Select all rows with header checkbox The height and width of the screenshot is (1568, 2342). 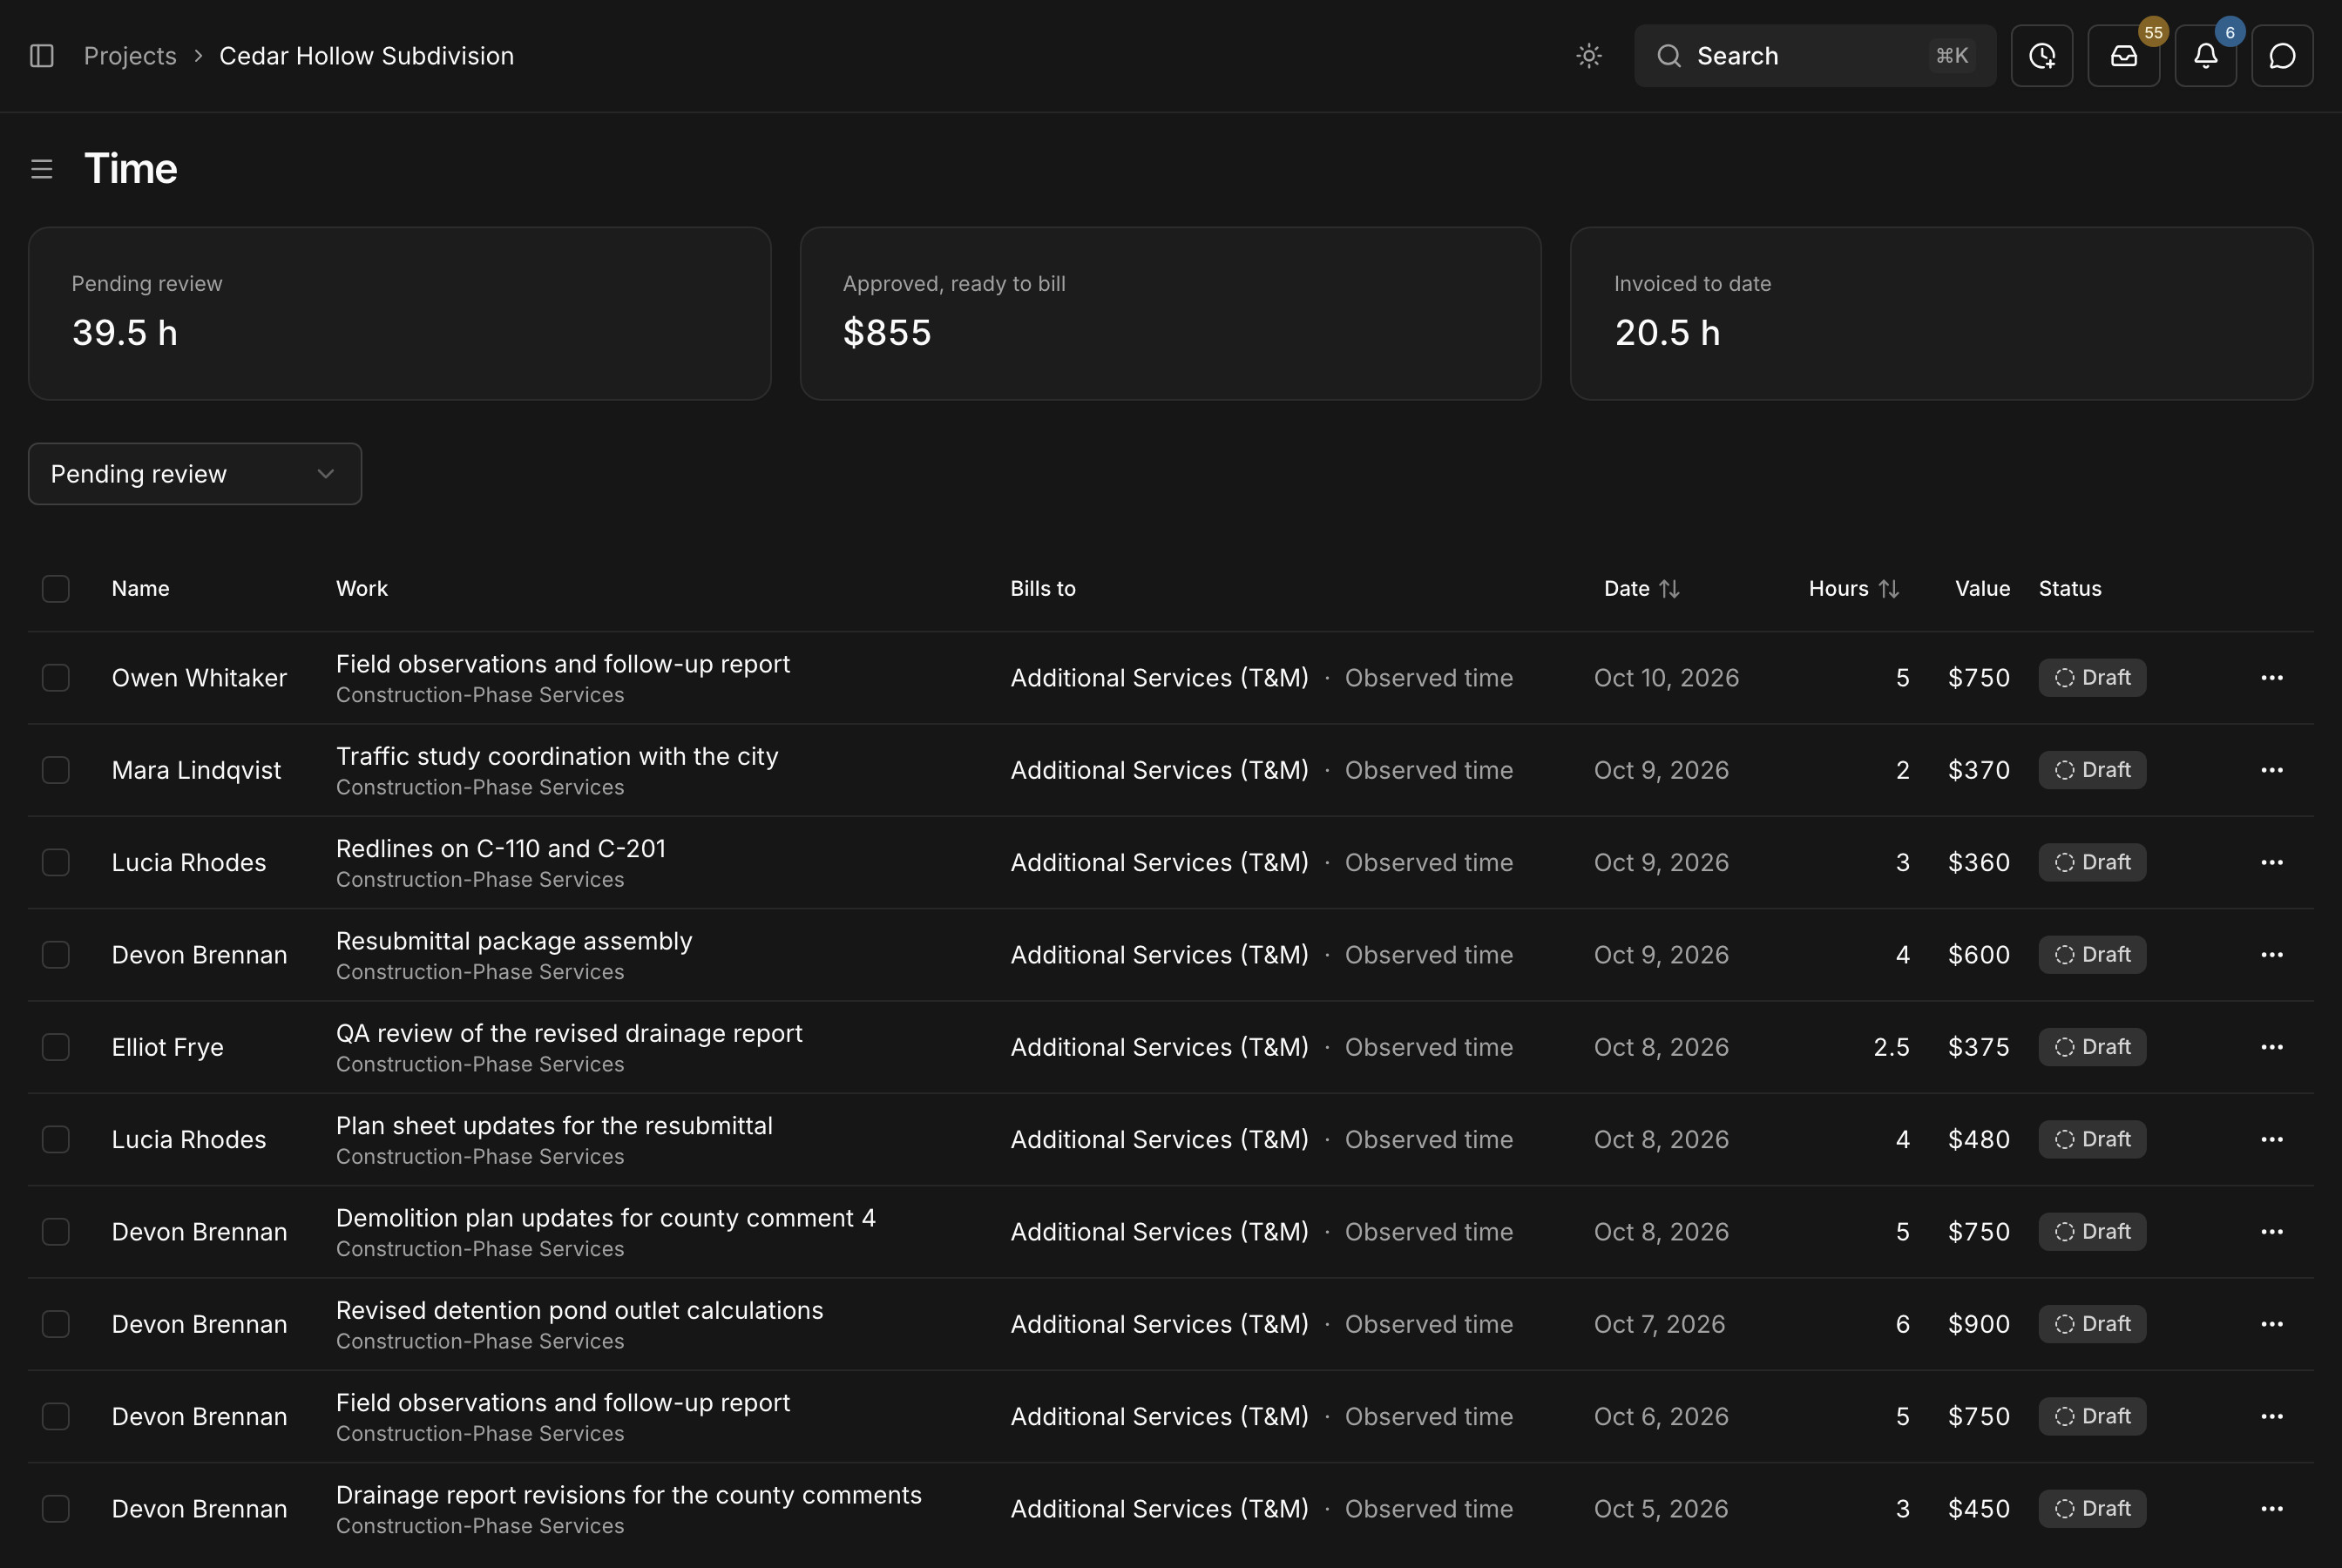pos(56,589)
